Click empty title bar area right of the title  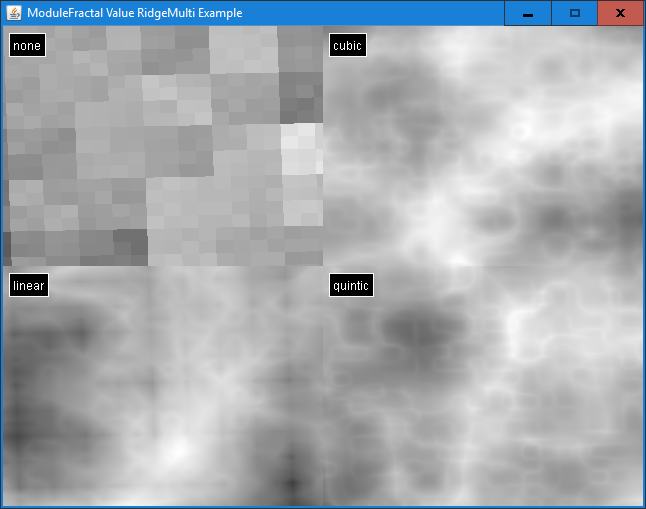pos(380,13)
